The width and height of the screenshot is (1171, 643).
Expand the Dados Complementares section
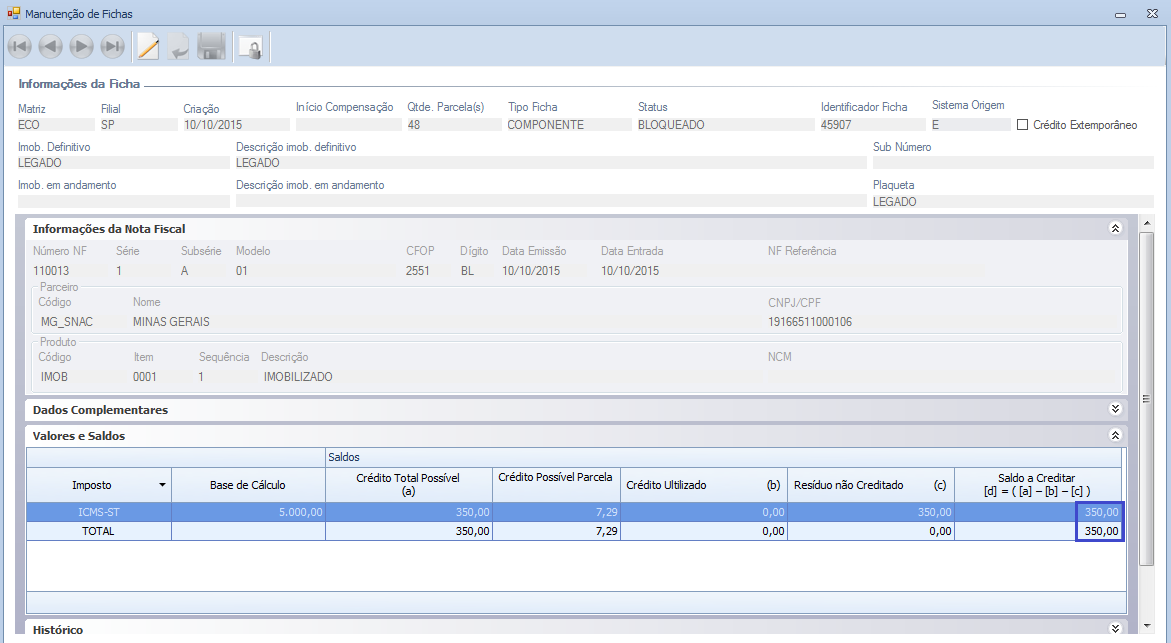[x=1115, y=410]
